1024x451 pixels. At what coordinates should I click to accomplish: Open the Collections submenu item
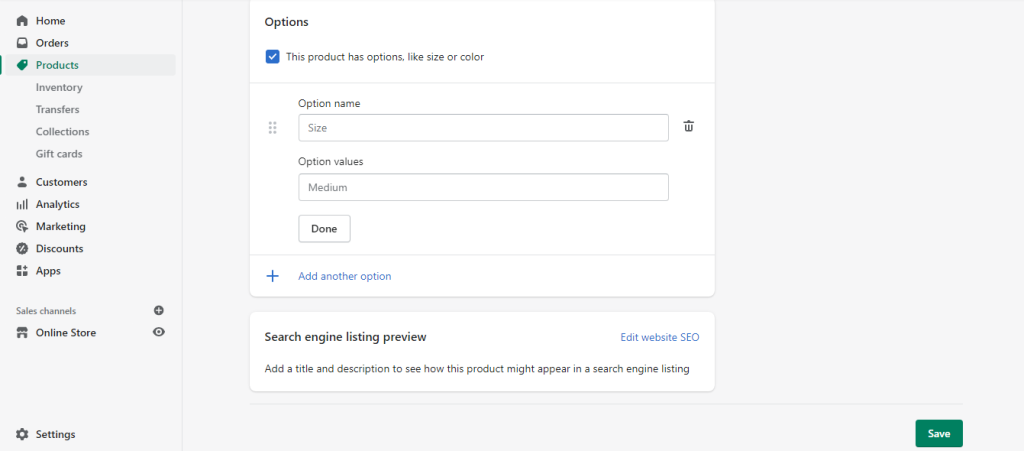[63, 132]
